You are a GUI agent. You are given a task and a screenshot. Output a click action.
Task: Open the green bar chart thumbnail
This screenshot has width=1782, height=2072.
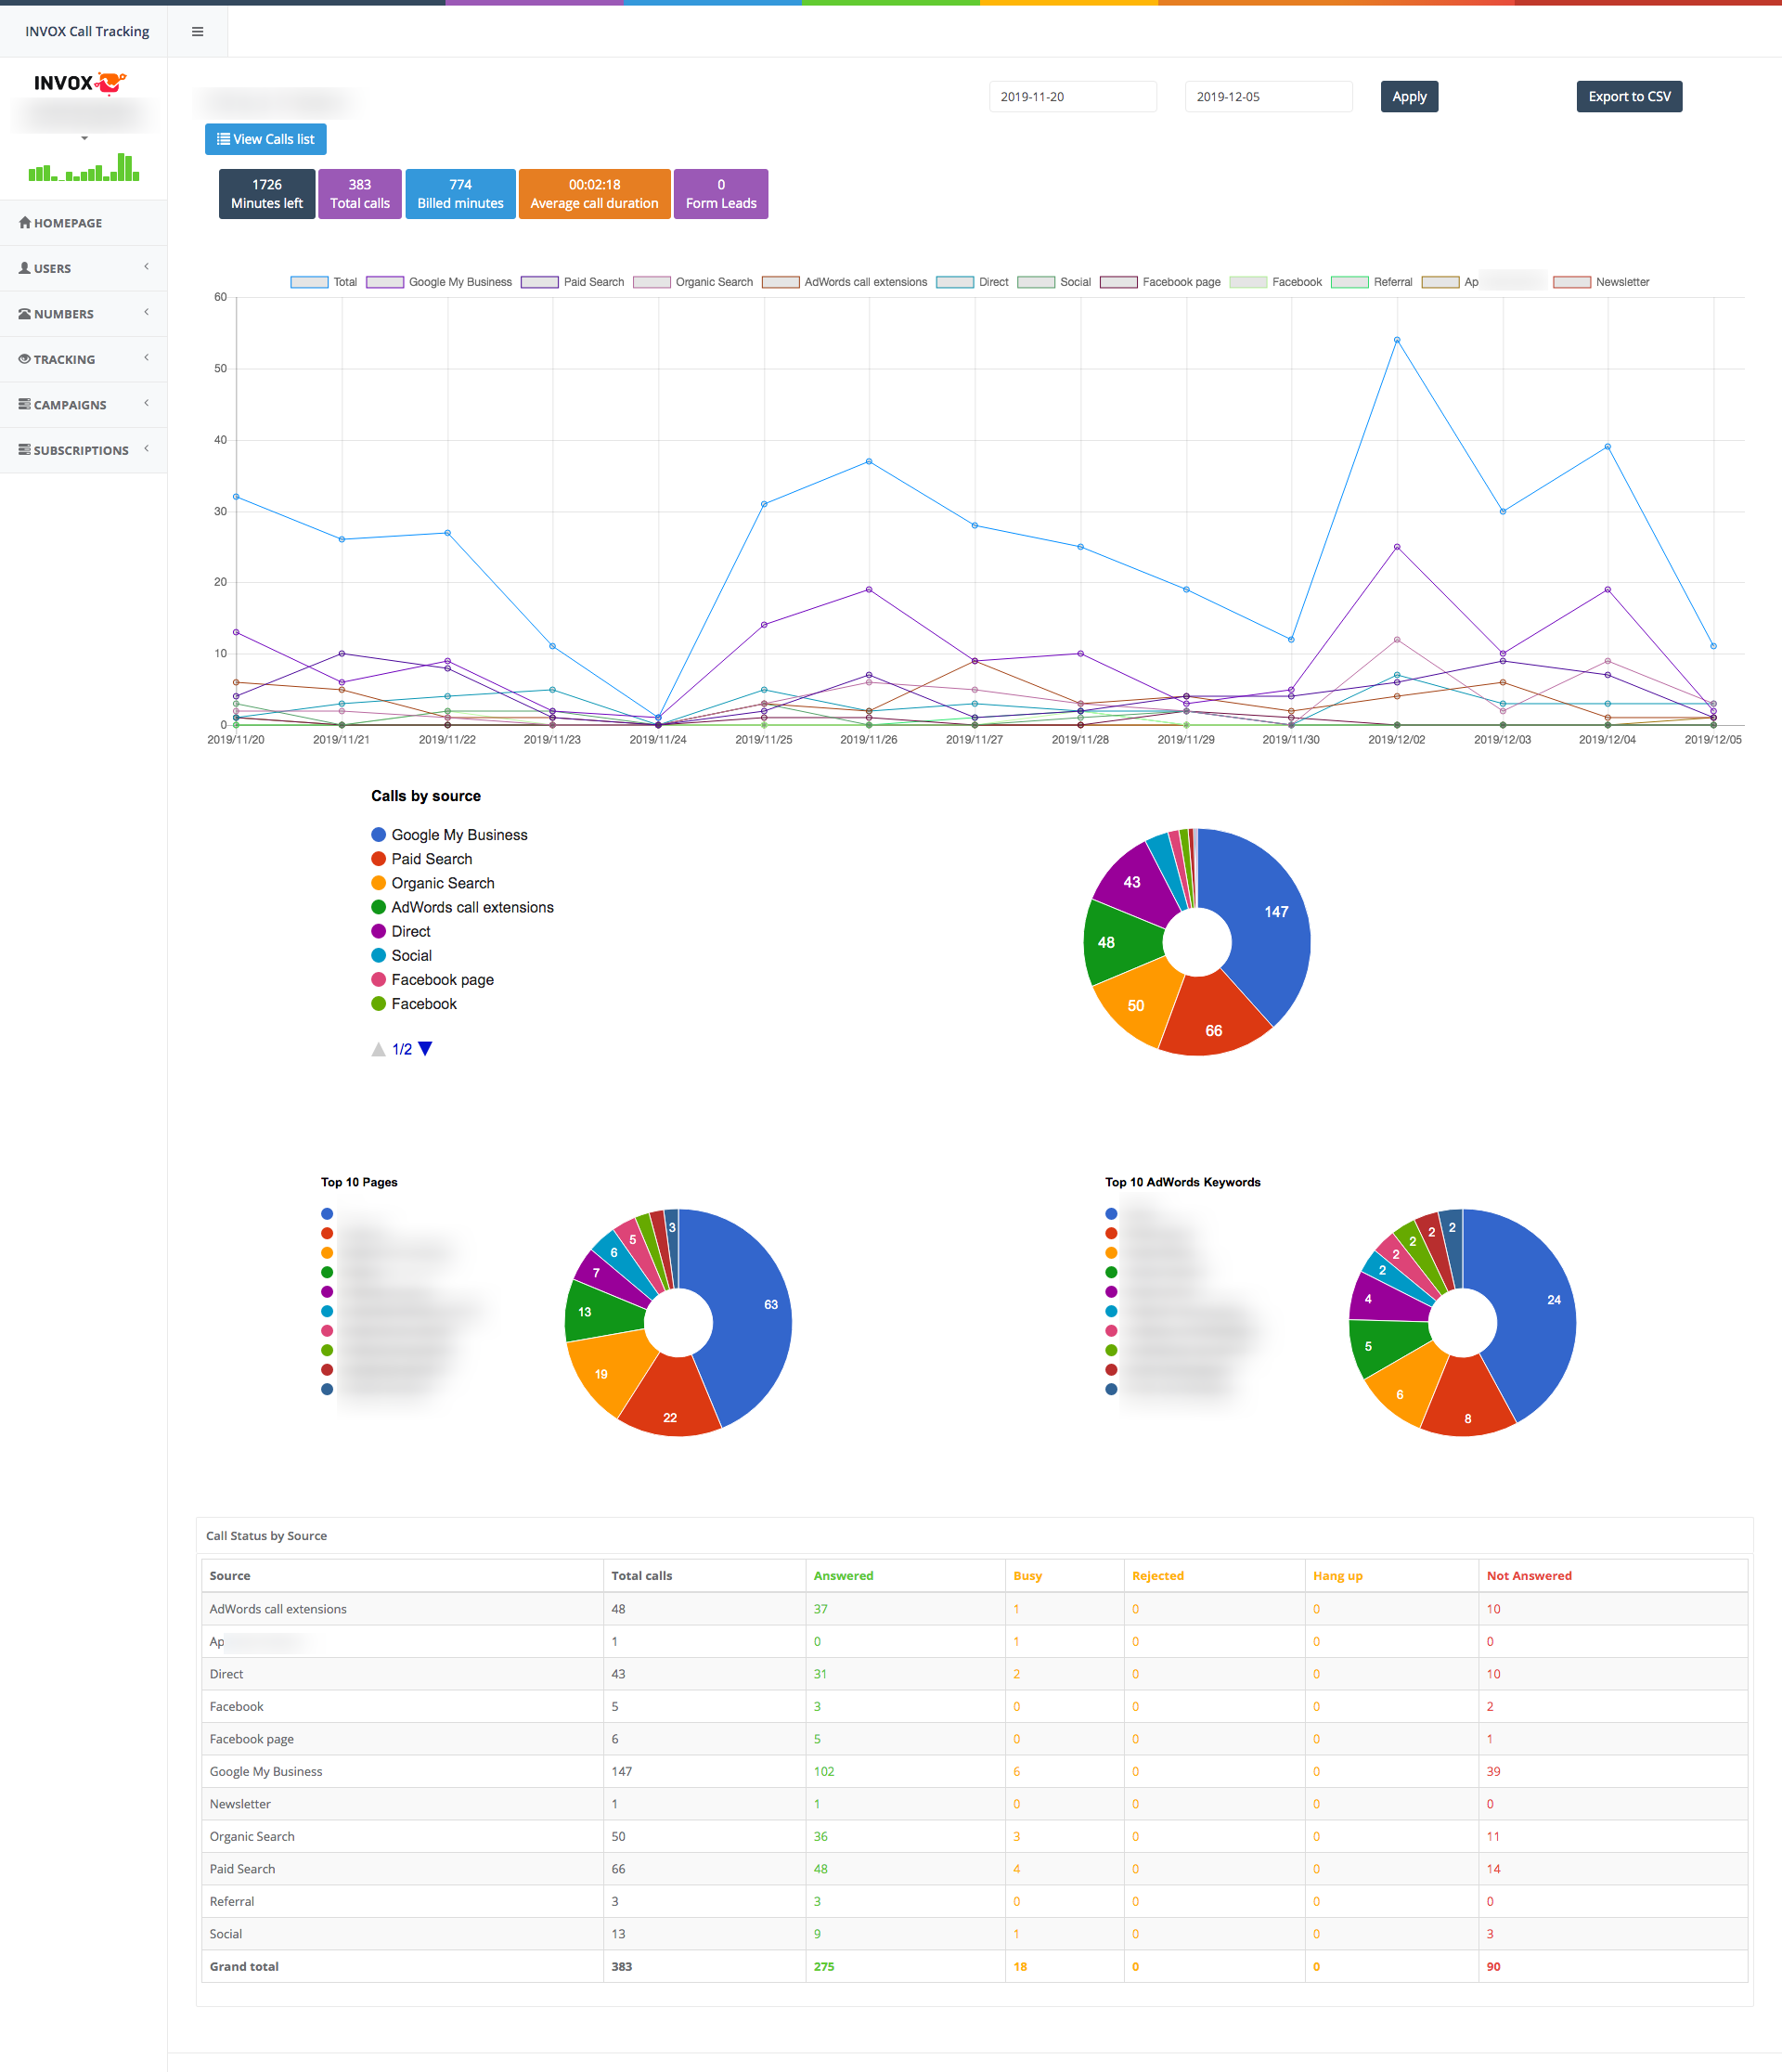click(x=84, y=167)
